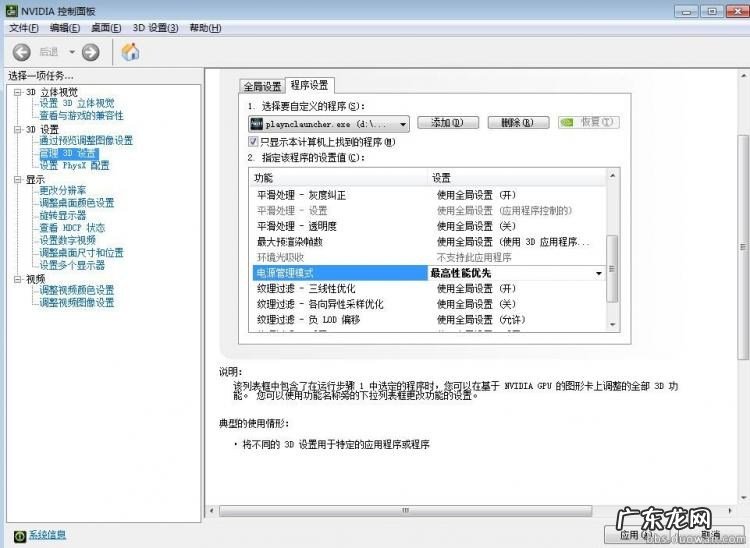Click the NVIDIA logo in the title bar
This screenshot has width=750, height=548.
[x=11, y=11]
